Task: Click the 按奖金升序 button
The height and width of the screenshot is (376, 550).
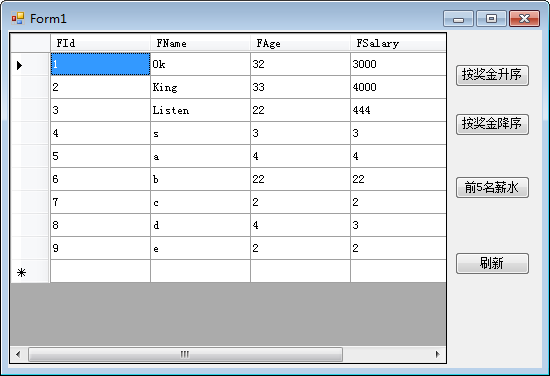Action: coord(492,75)
